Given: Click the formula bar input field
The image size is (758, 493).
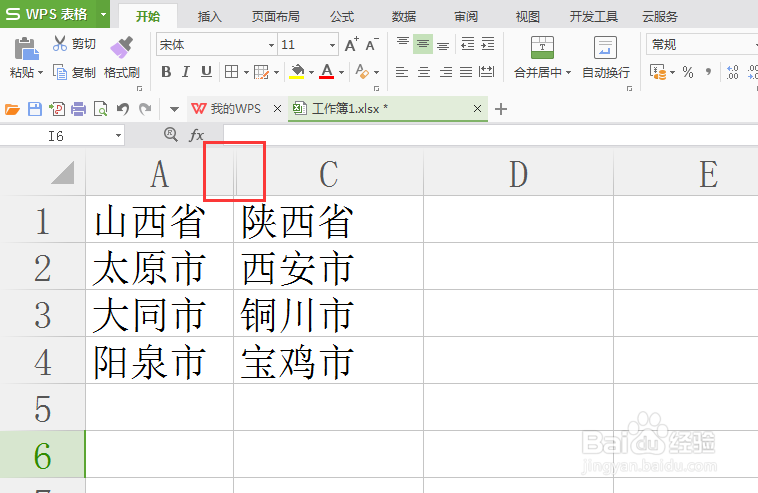Looking at the screenshot, I should (x=490, y=135).
